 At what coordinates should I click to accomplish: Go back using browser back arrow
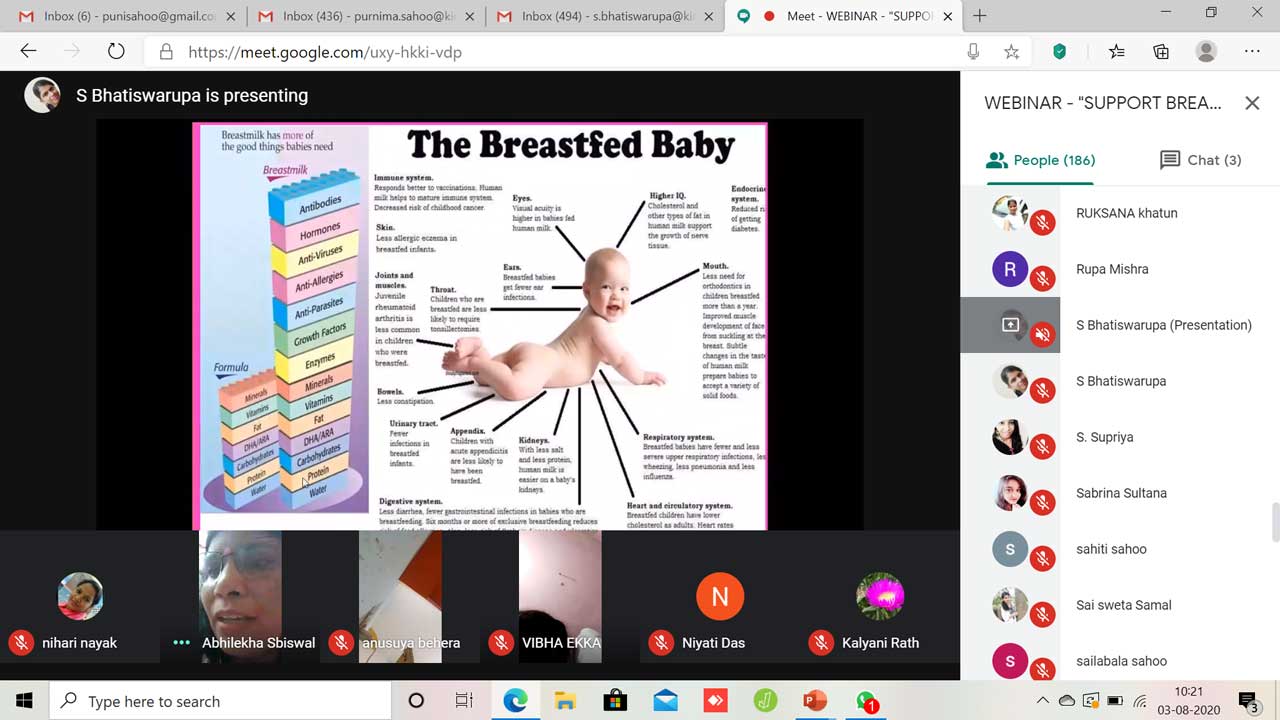point(28,52)
